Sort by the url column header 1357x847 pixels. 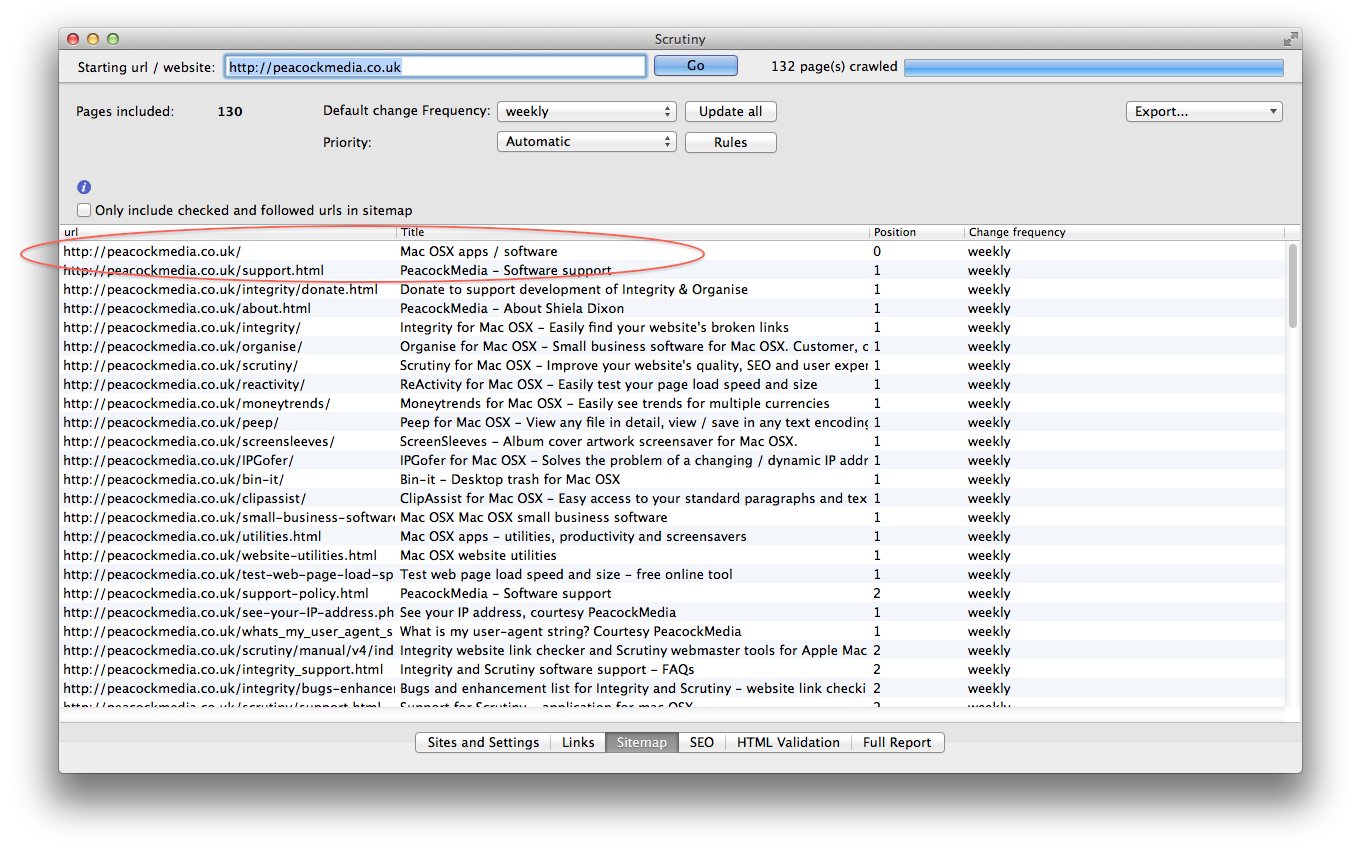pyautogui.click(x=228, y=232)
